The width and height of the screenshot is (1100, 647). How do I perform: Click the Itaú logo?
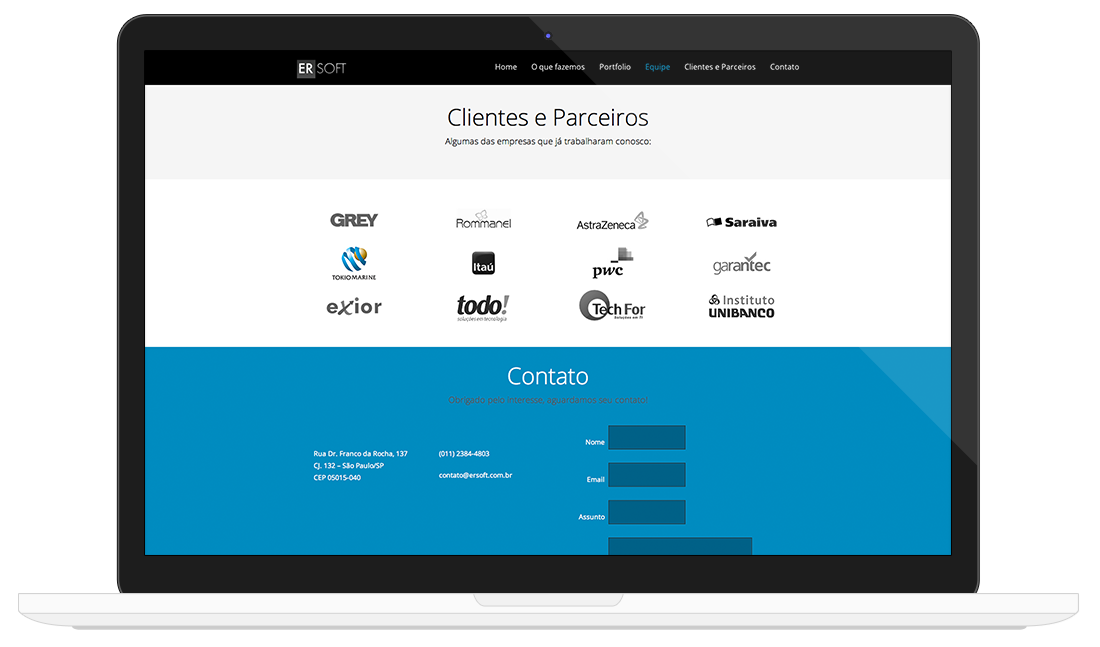483,263
